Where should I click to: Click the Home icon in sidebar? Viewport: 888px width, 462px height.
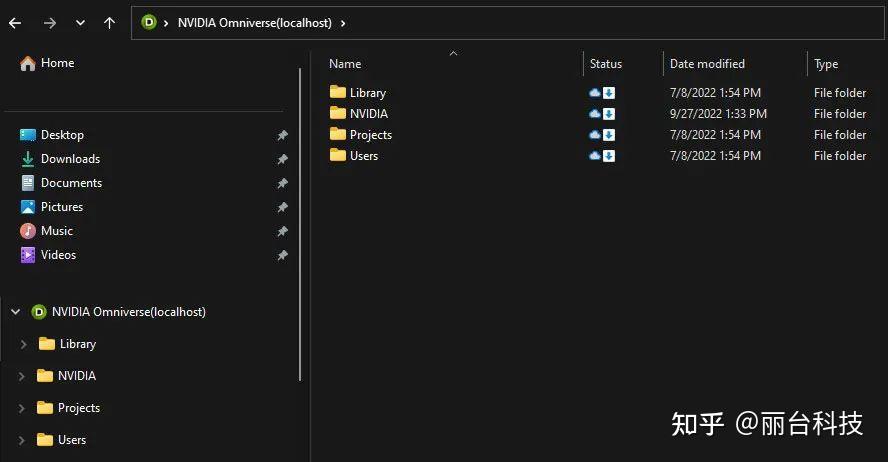[x=27, y=63]
